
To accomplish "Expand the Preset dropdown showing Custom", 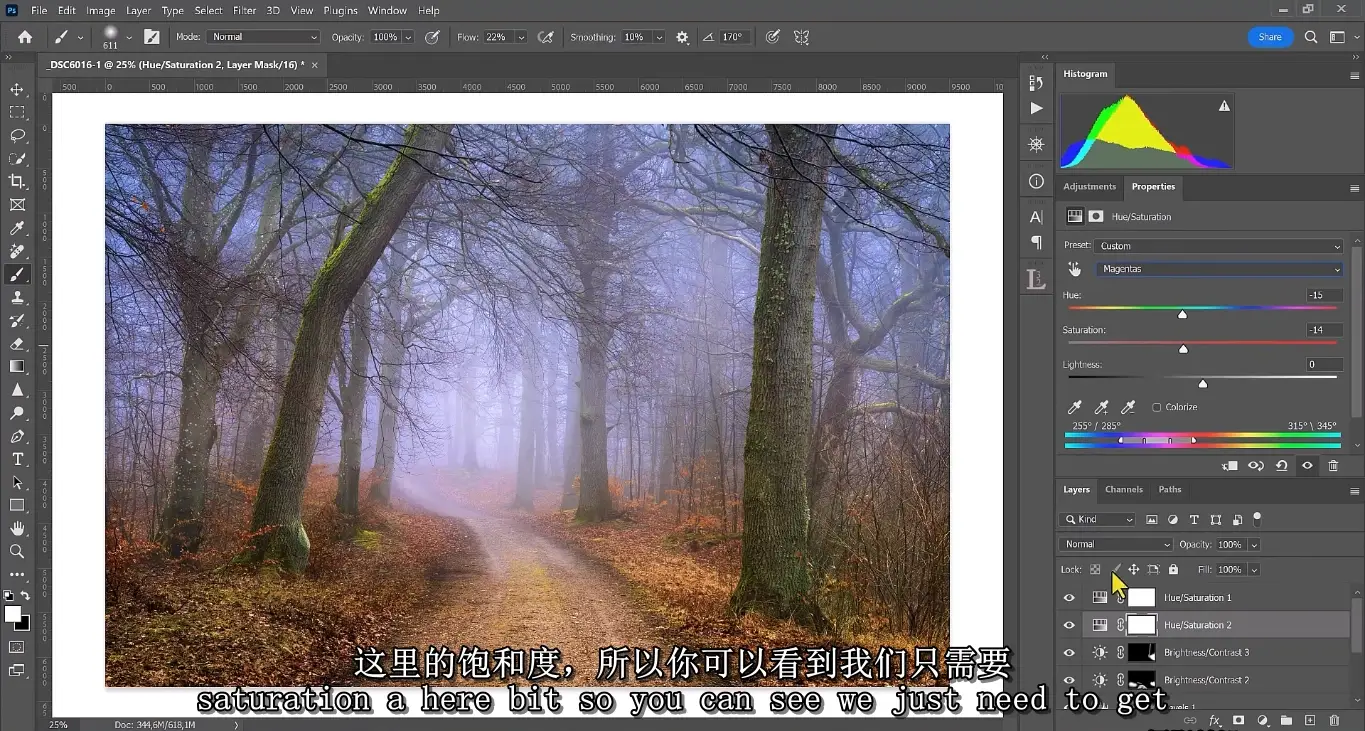I will [x=1218, y=246].
